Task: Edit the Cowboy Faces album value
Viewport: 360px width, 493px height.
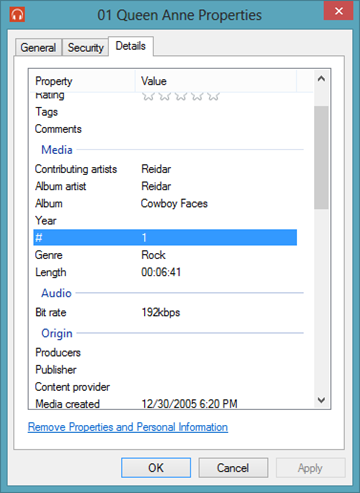Action: 174,203
